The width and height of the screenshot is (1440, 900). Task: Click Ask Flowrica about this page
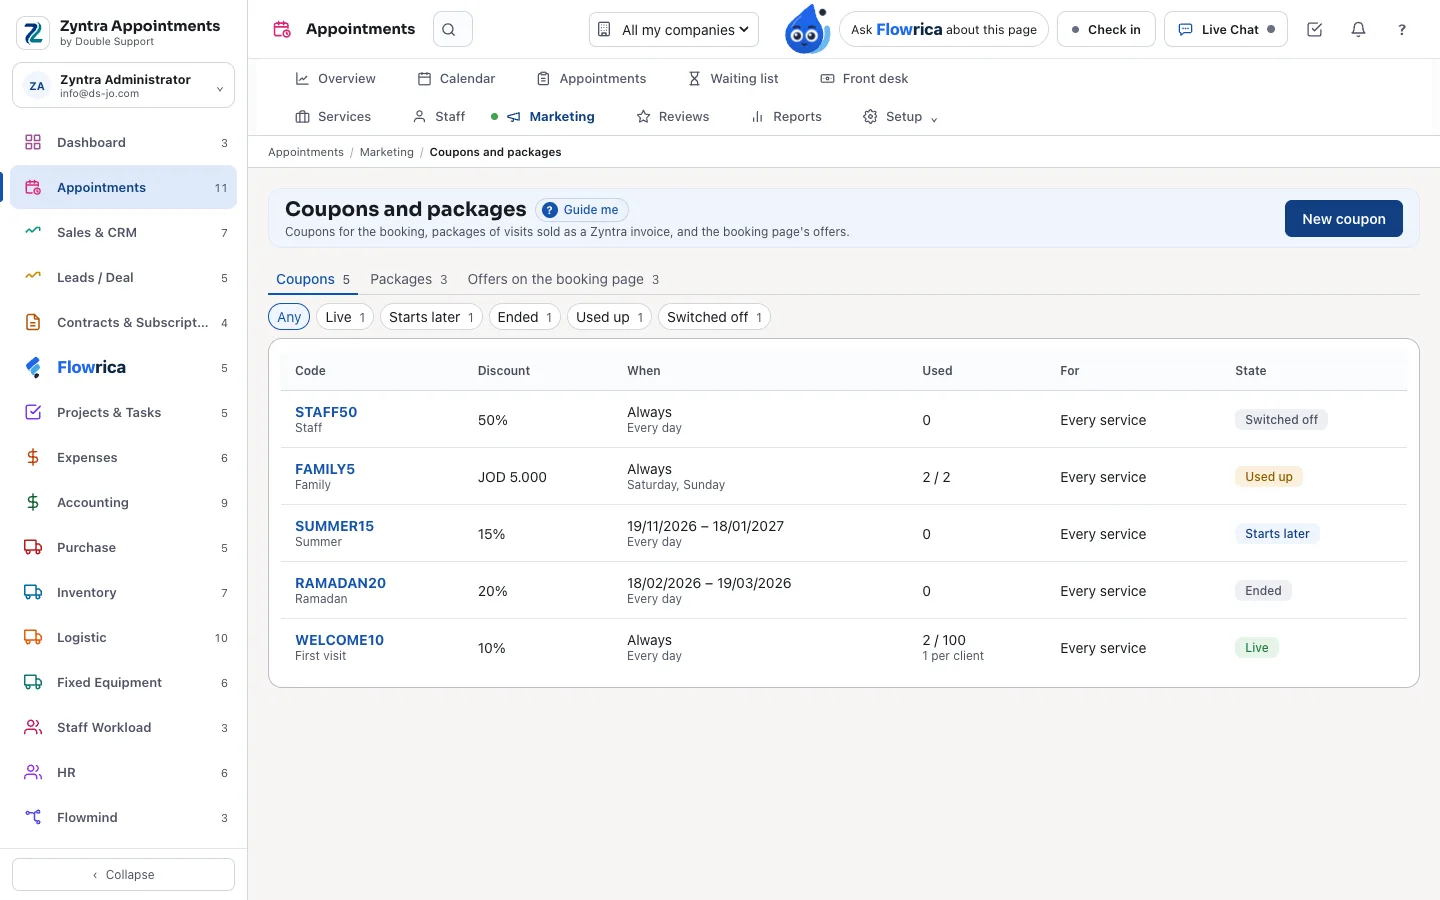click(944, 30)
